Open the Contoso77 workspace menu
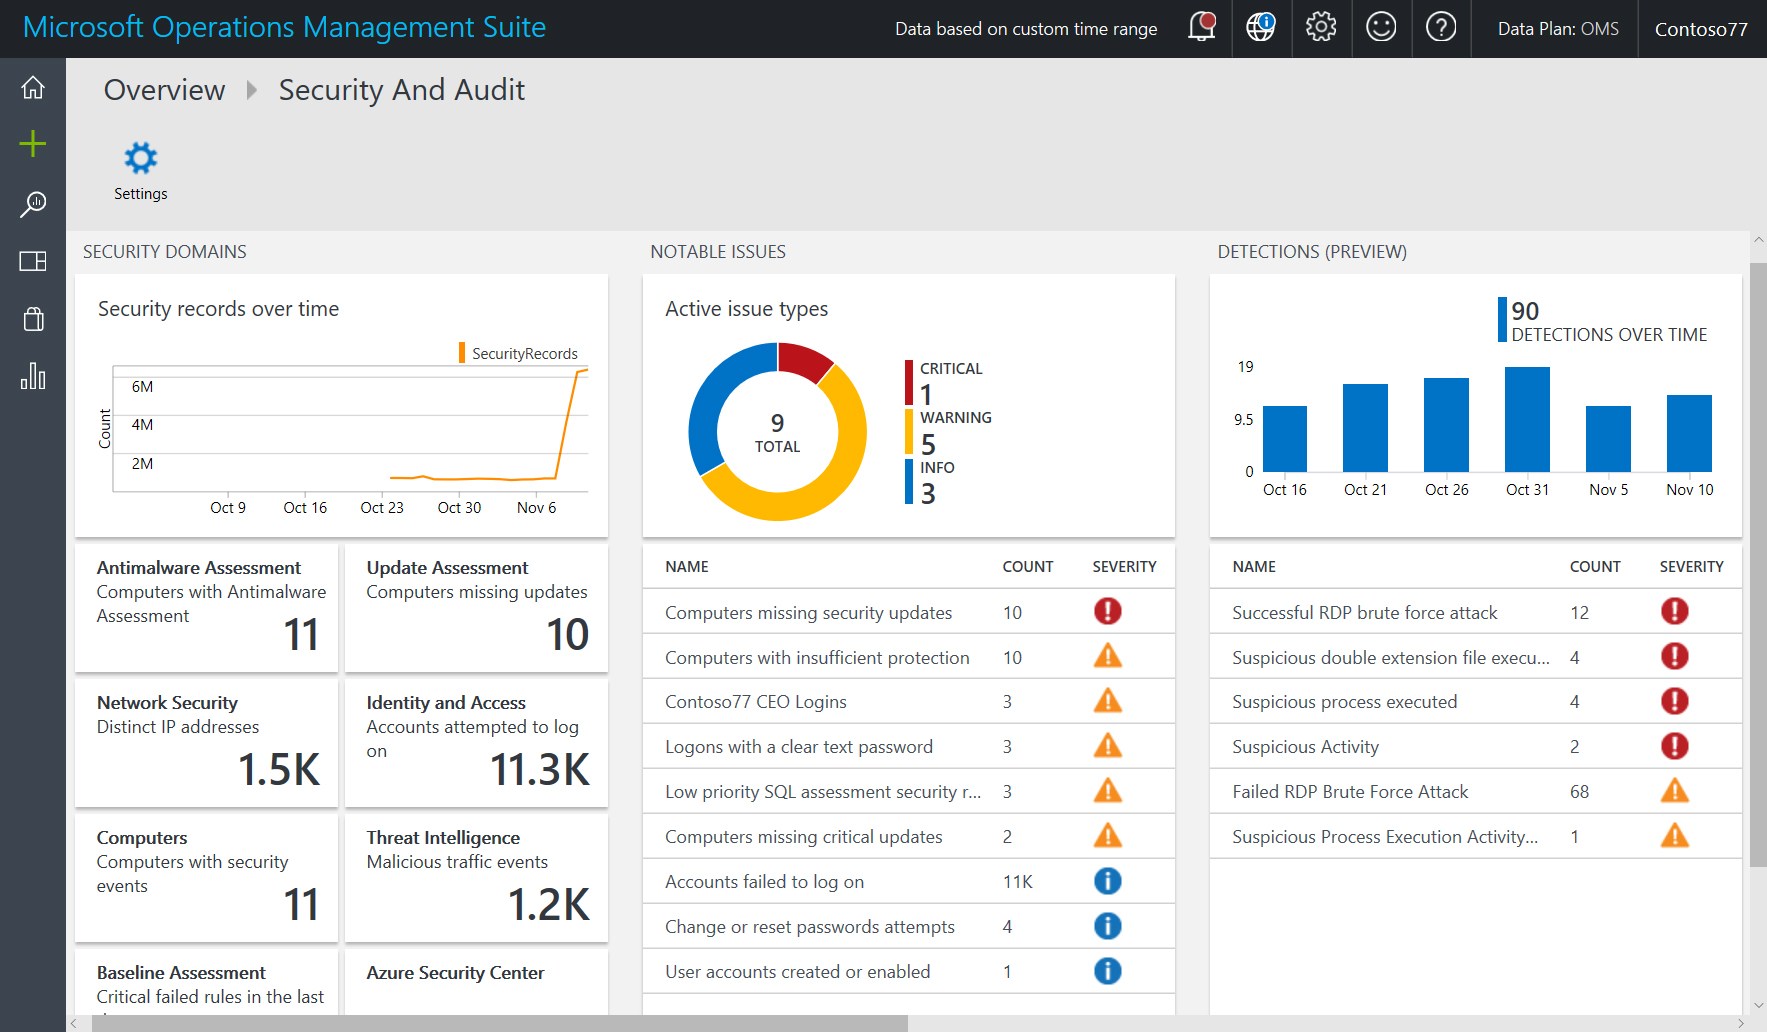This screenshot has height=1032, width=1767. pyautogui.click(x=1701, y=29)
